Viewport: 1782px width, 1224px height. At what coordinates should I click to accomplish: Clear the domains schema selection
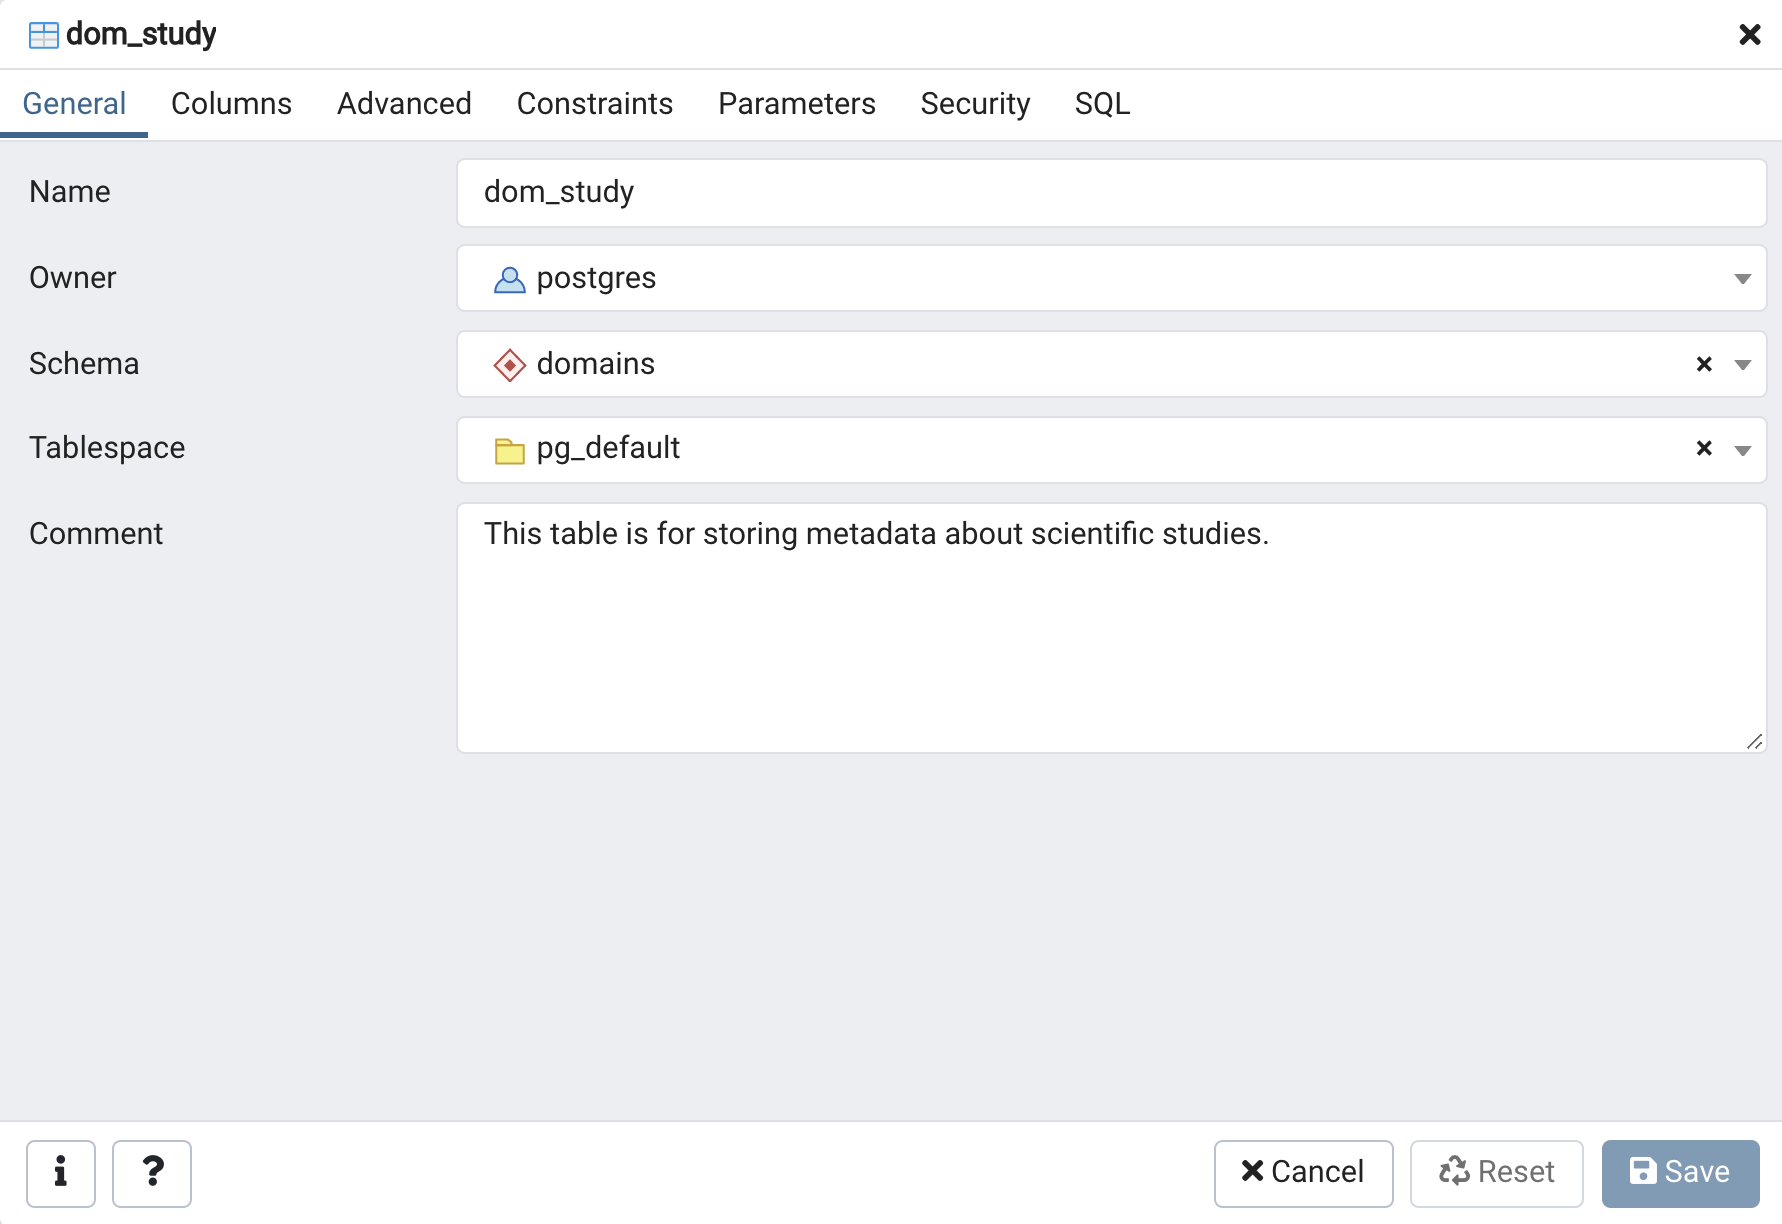[1704, 364]
